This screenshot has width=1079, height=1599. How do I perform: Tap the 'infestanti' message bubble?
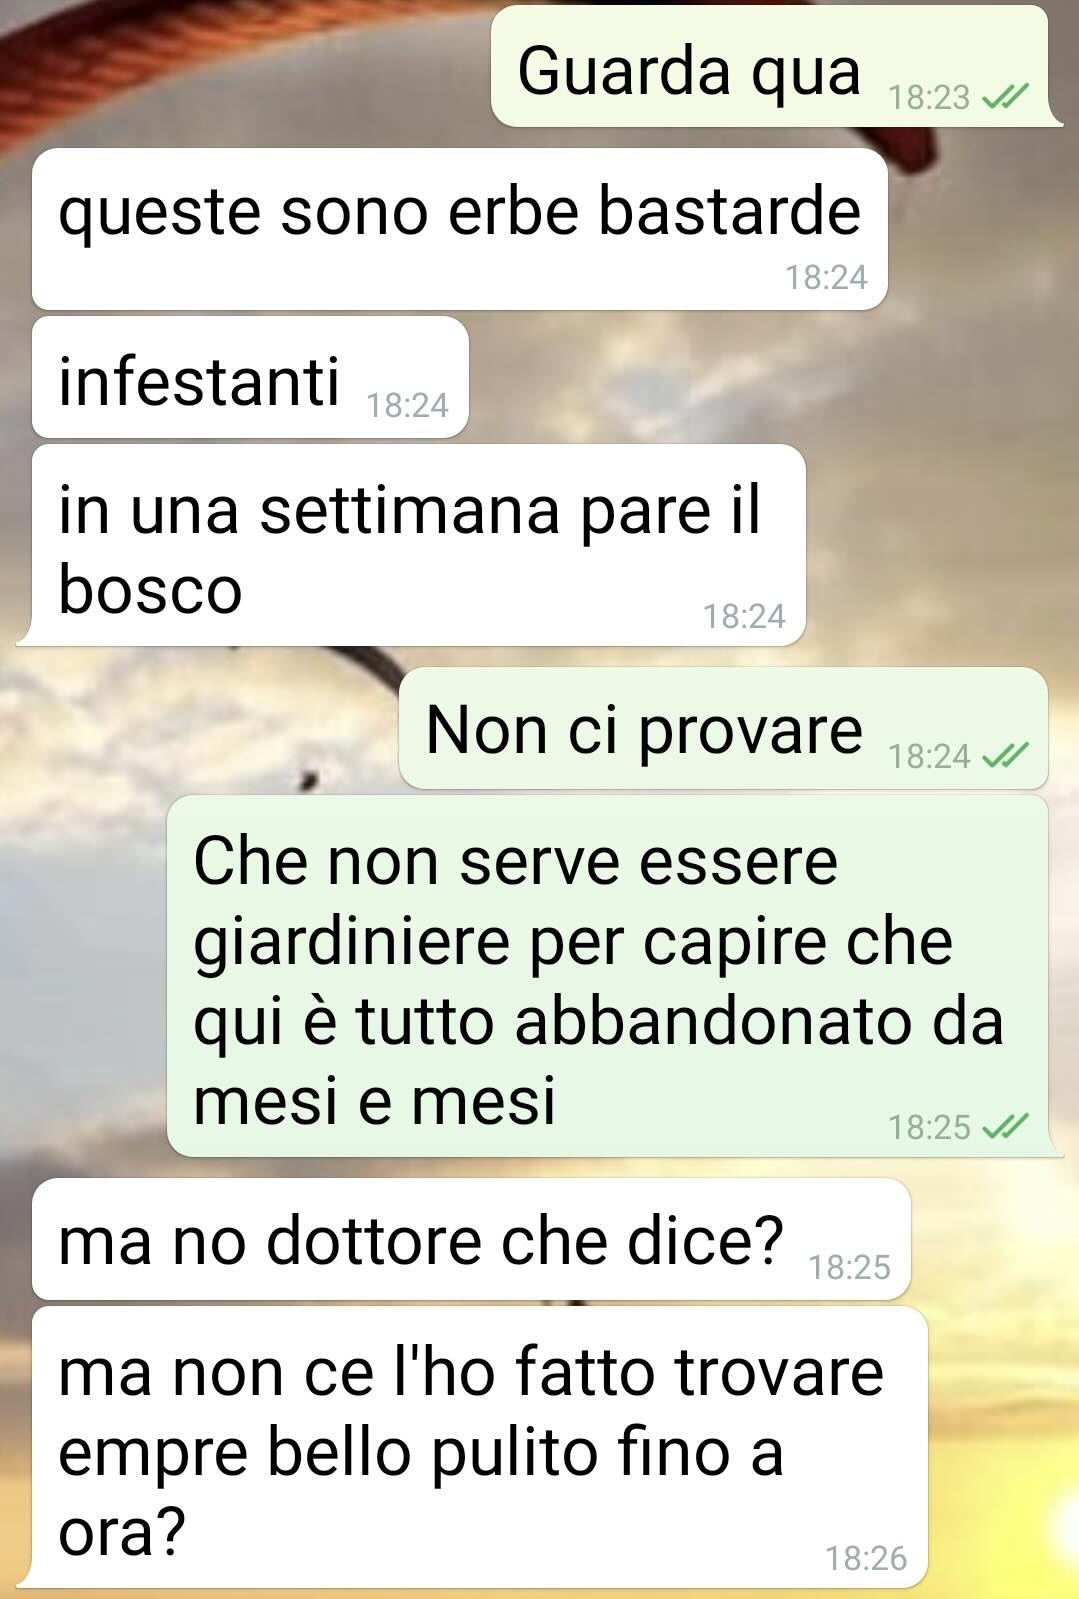coord(250,378)
